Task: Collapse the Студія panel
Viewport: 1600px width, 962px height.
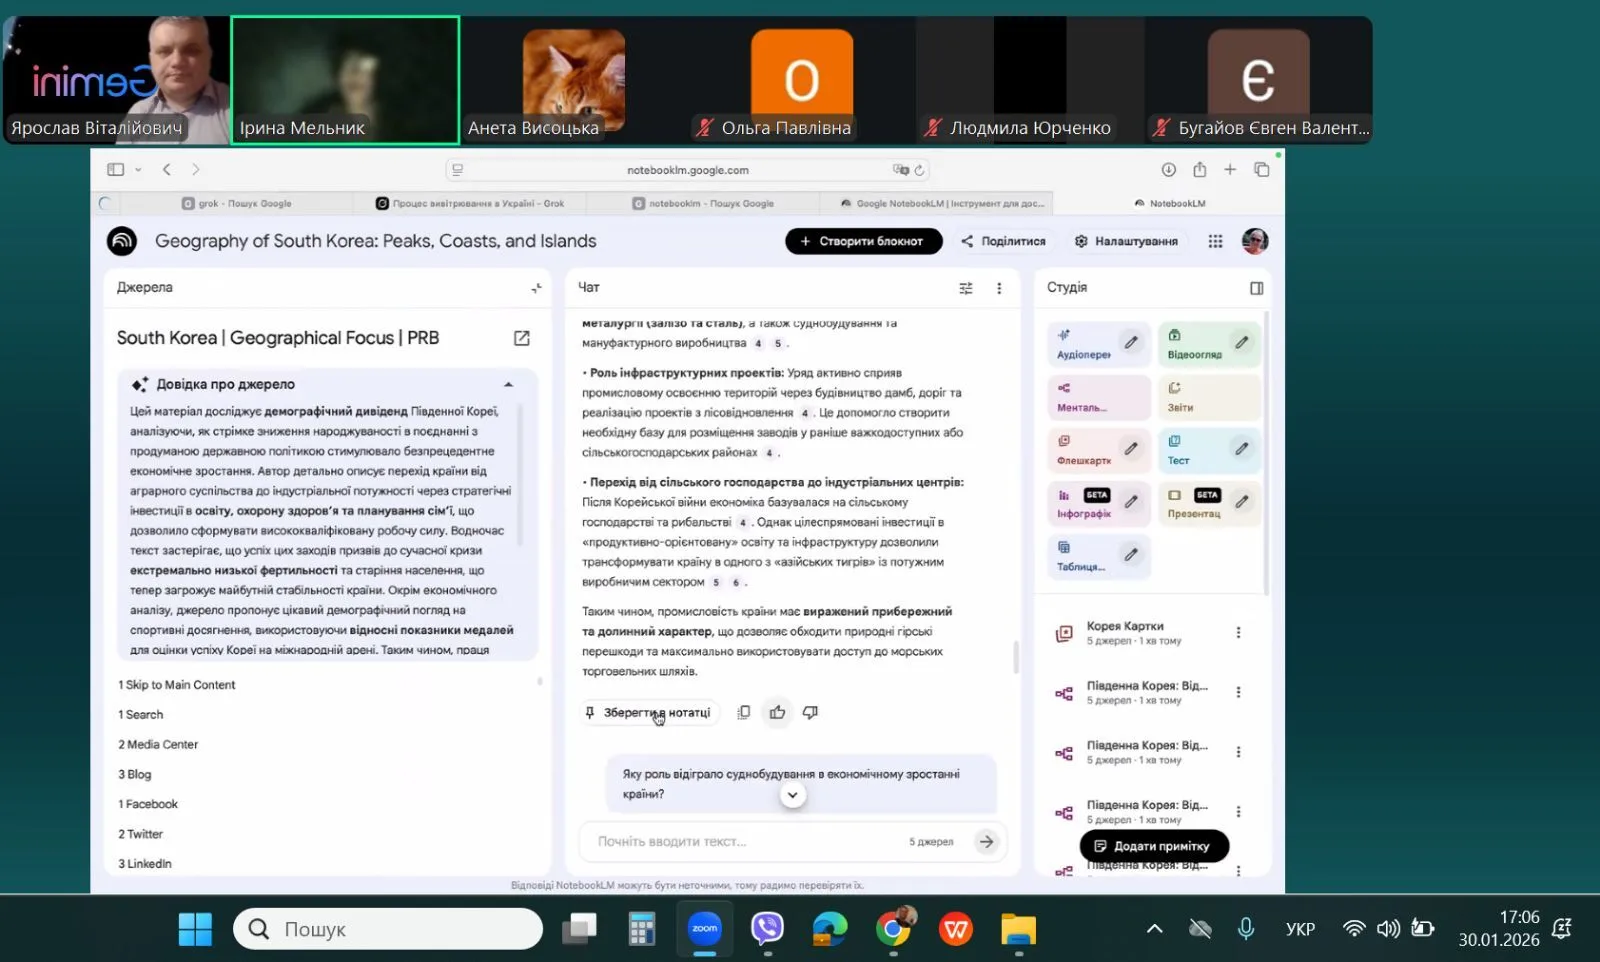Action: coord(1257,288)
